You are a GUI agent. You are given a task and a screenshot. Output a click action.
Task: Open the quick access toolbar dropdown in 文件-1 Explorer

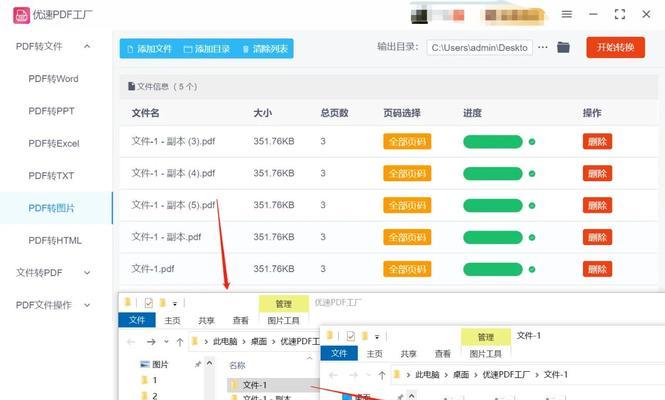pyautogui.click(x=377, y=337)
